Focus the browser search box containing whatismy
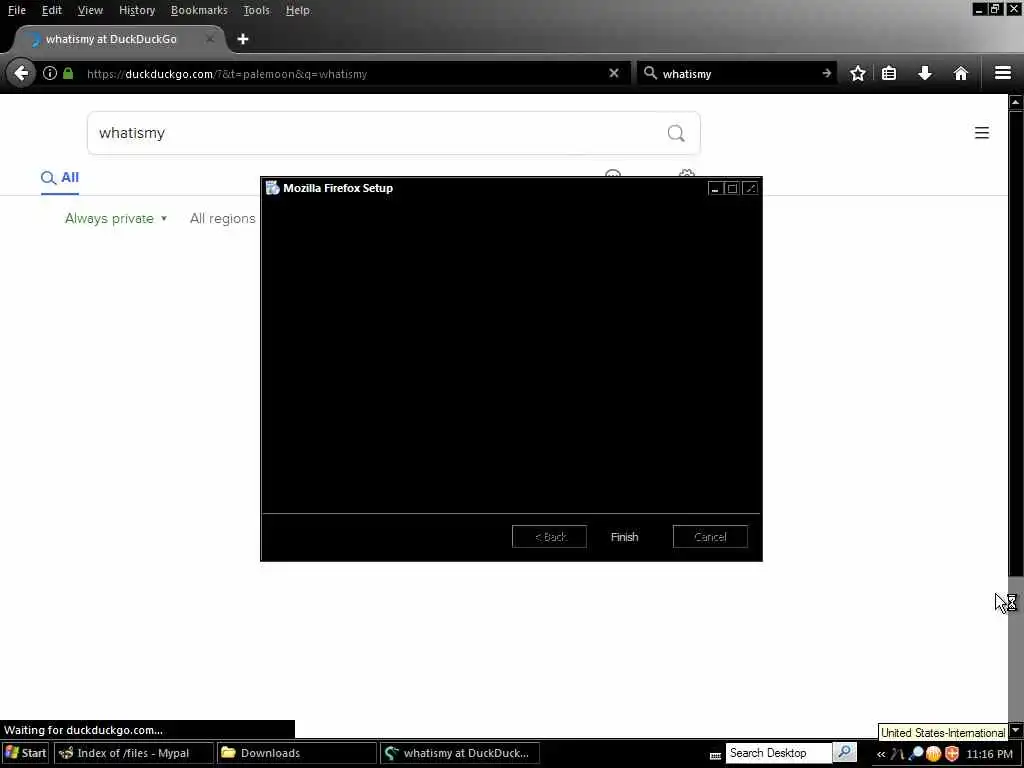Viewport: 1024px width, 768px height. tap(739, 74)
